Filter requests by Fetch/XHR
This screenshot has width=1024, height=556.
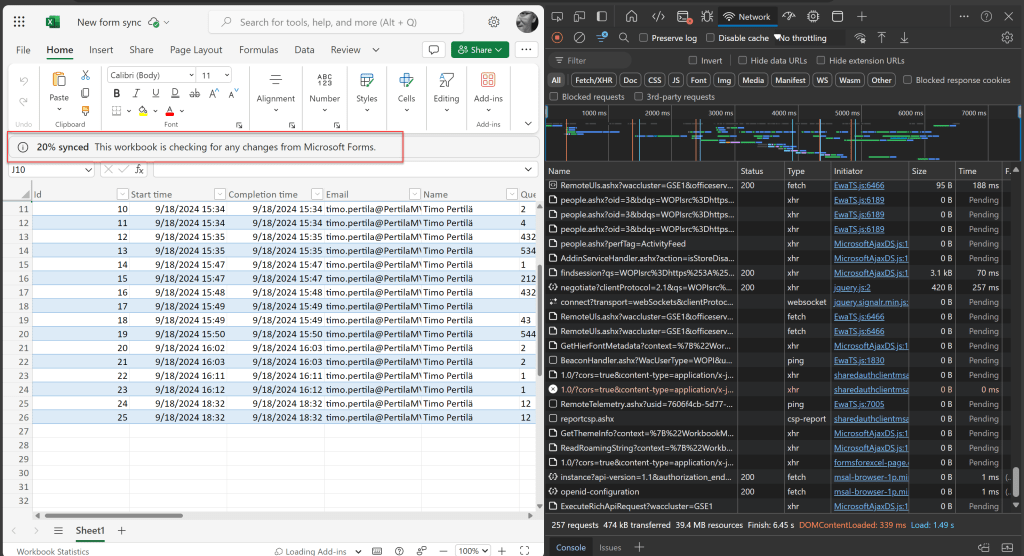coord(593,80)
